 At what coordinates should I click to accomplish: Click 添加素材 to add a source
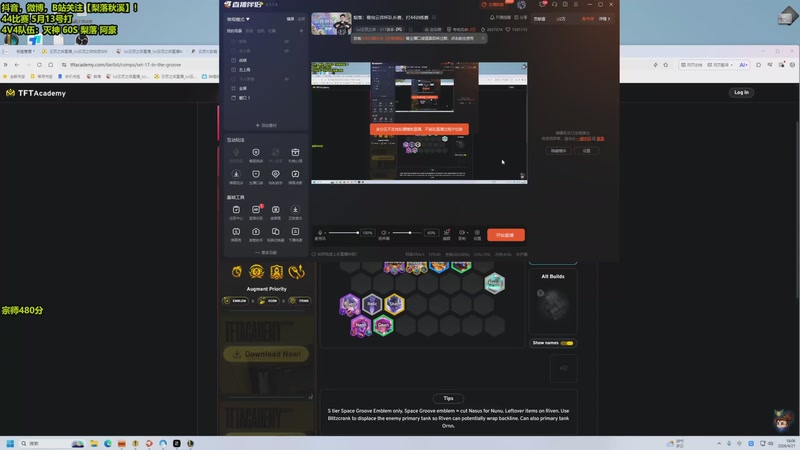click(266, 125)
